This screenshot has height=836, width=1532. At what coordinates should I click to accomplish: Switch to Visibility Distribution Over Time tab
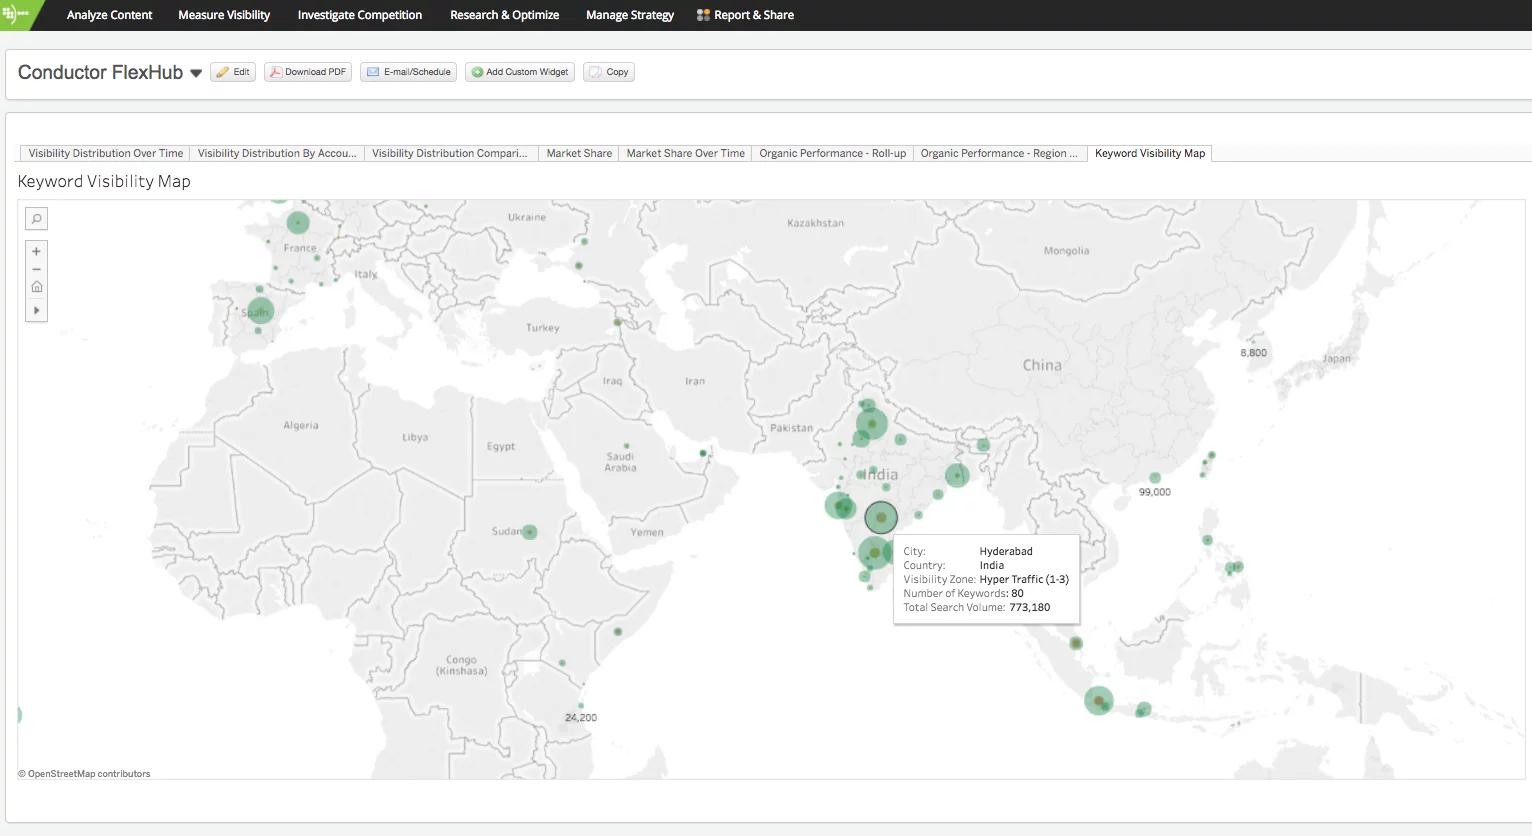click(x=106, y=153)
